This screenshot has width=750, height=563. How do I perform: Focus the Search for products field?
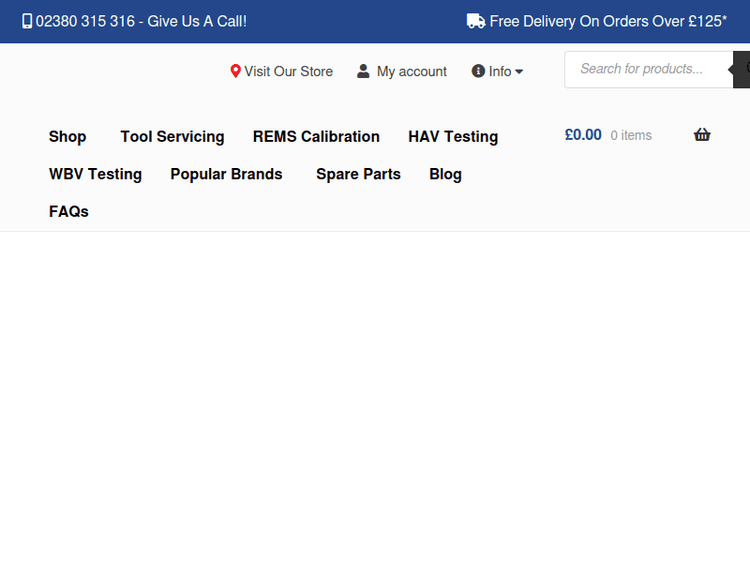click(x=649, y=69)
